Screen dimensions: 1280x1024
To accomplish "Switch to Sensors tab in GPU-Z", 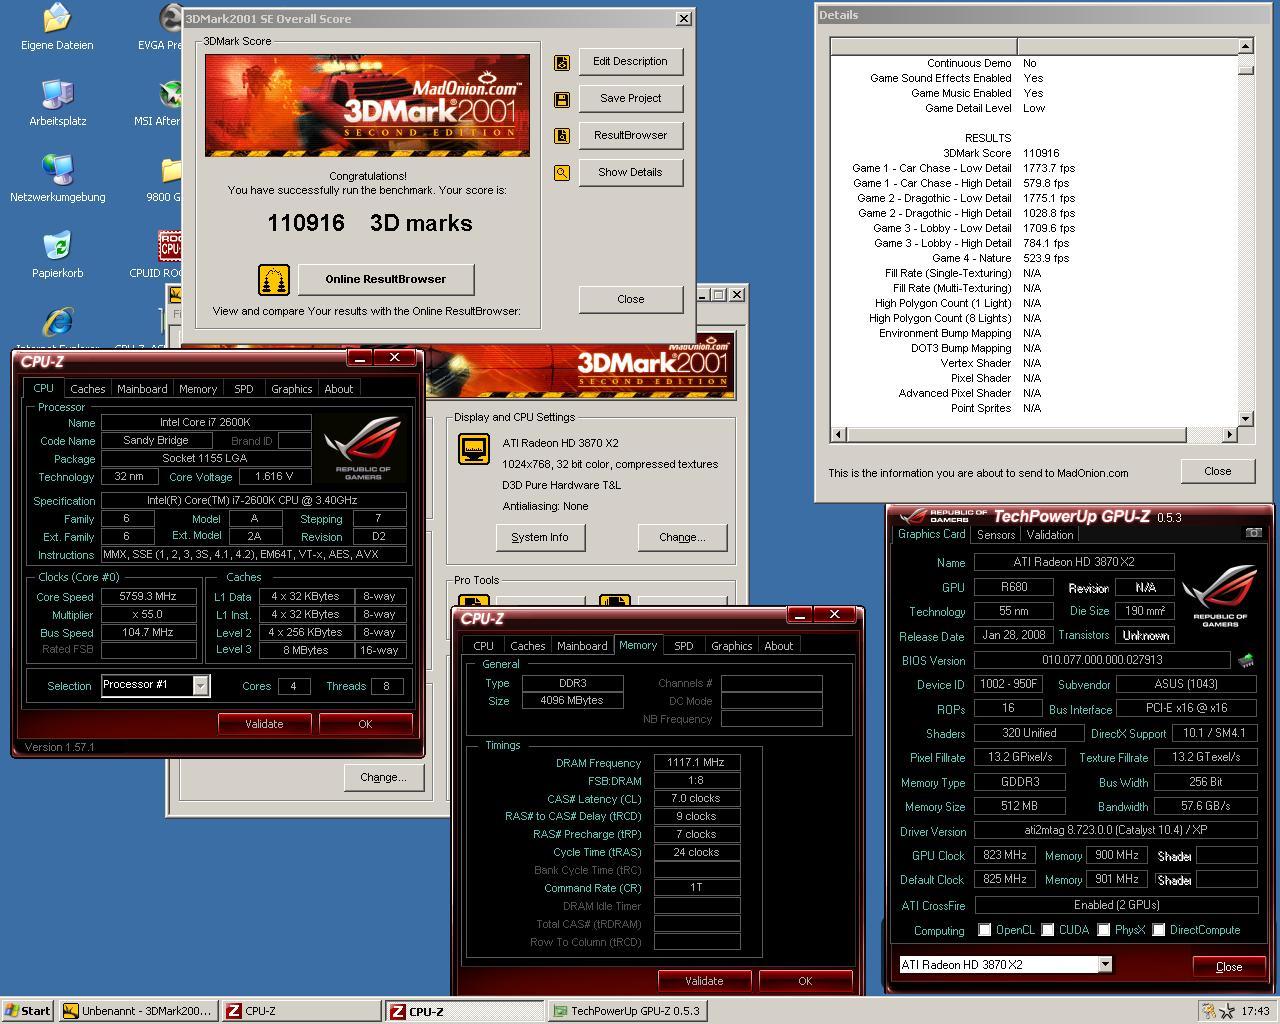I will coord(996,535).
